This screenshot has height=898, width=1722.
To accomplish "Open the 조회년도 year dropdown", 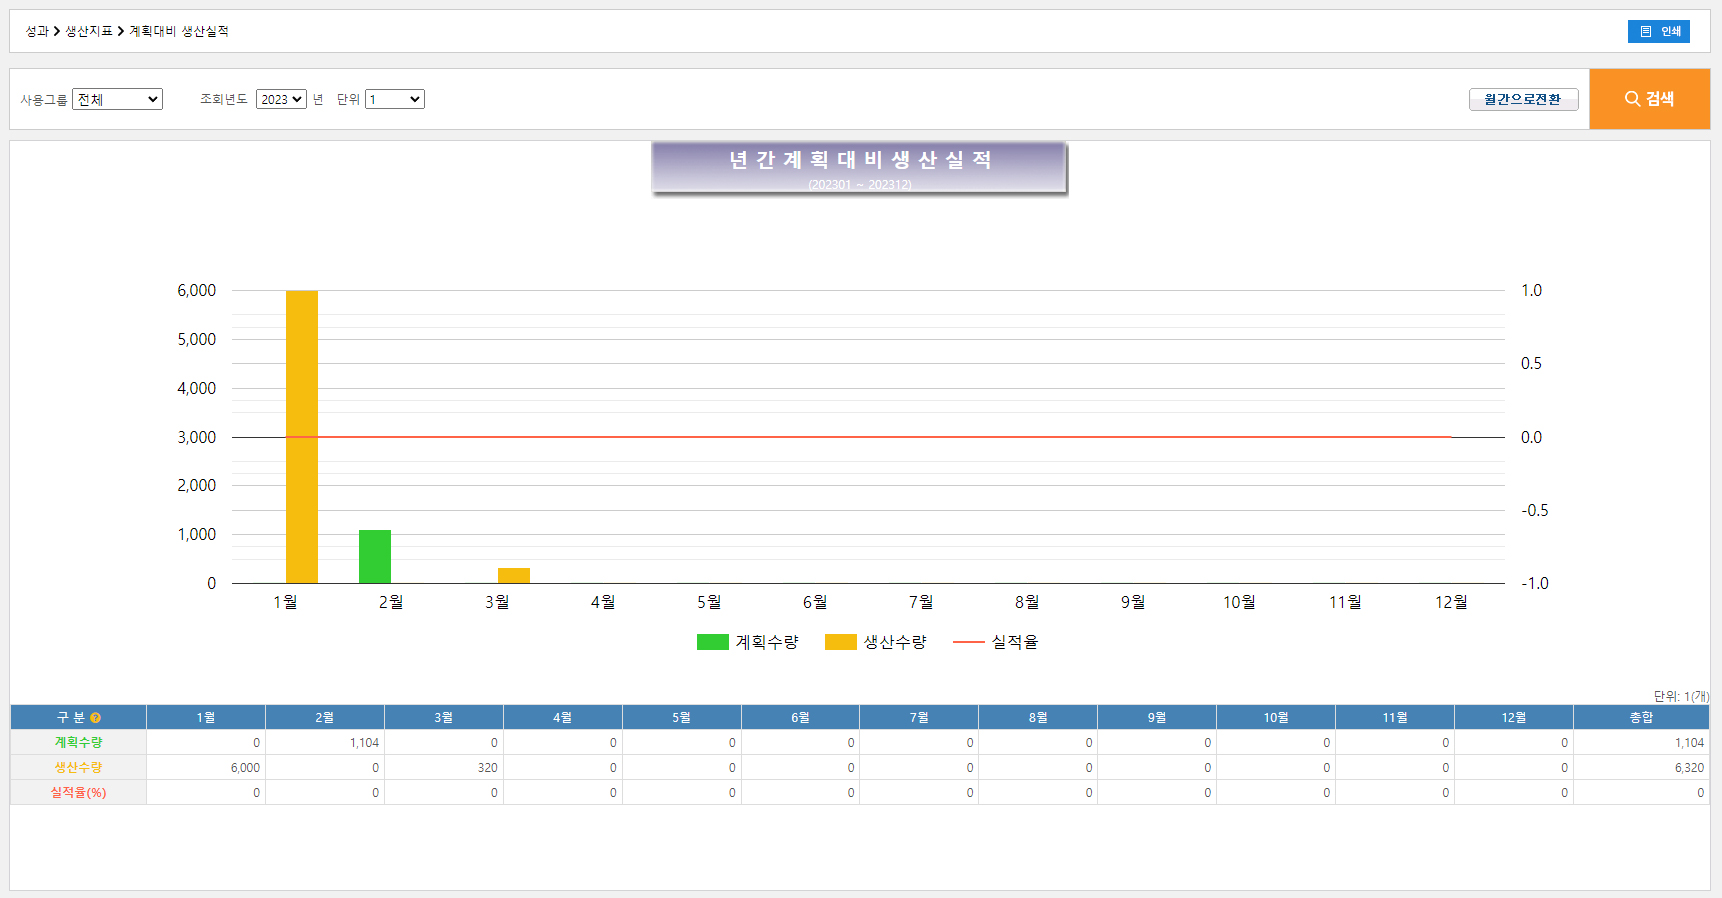I will pyautogui.click(x=281, y=99).
